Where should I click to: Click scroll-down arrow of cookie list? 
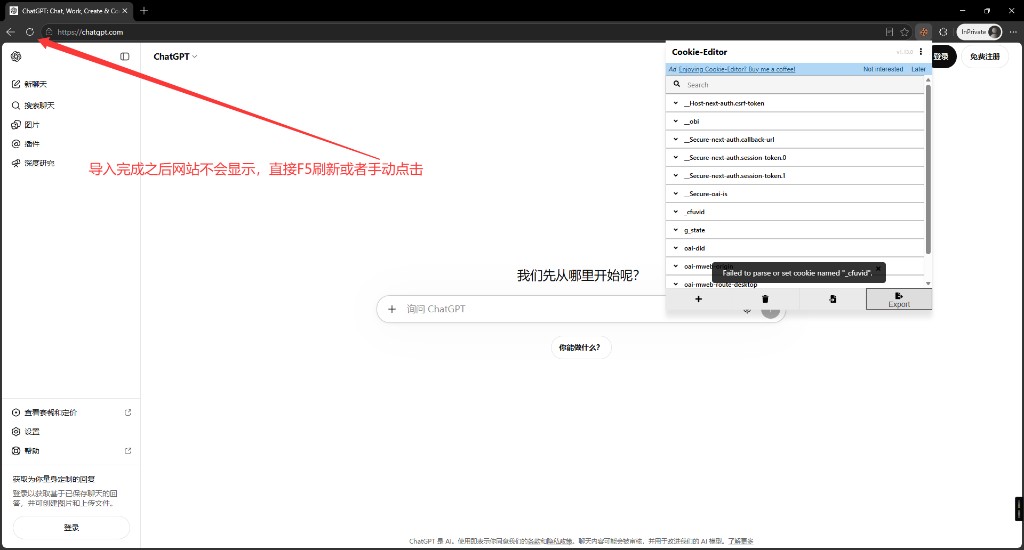coord(928,283)
